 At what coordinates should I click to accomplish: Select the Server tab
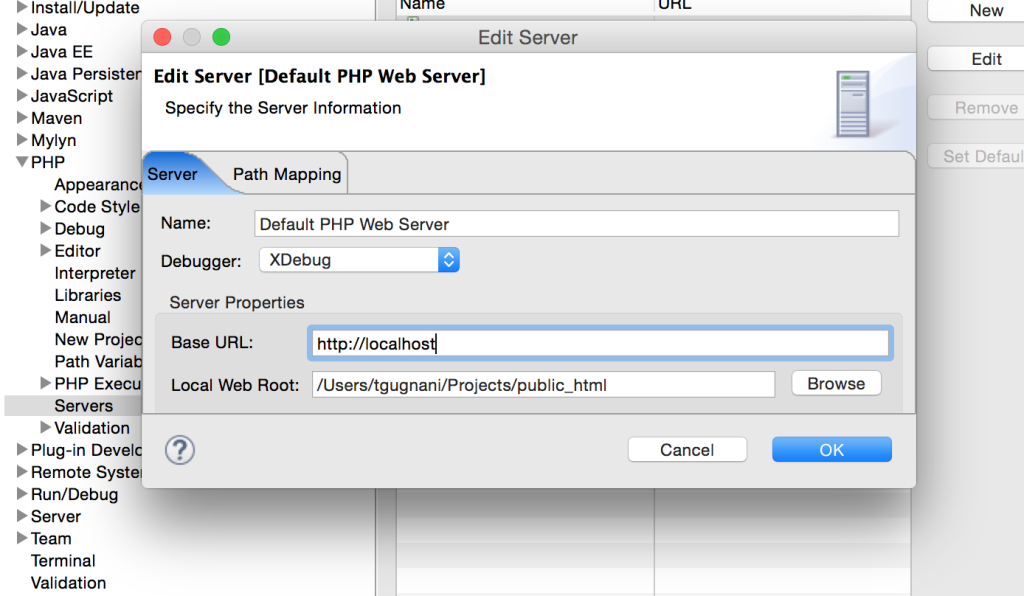point(173,174)
